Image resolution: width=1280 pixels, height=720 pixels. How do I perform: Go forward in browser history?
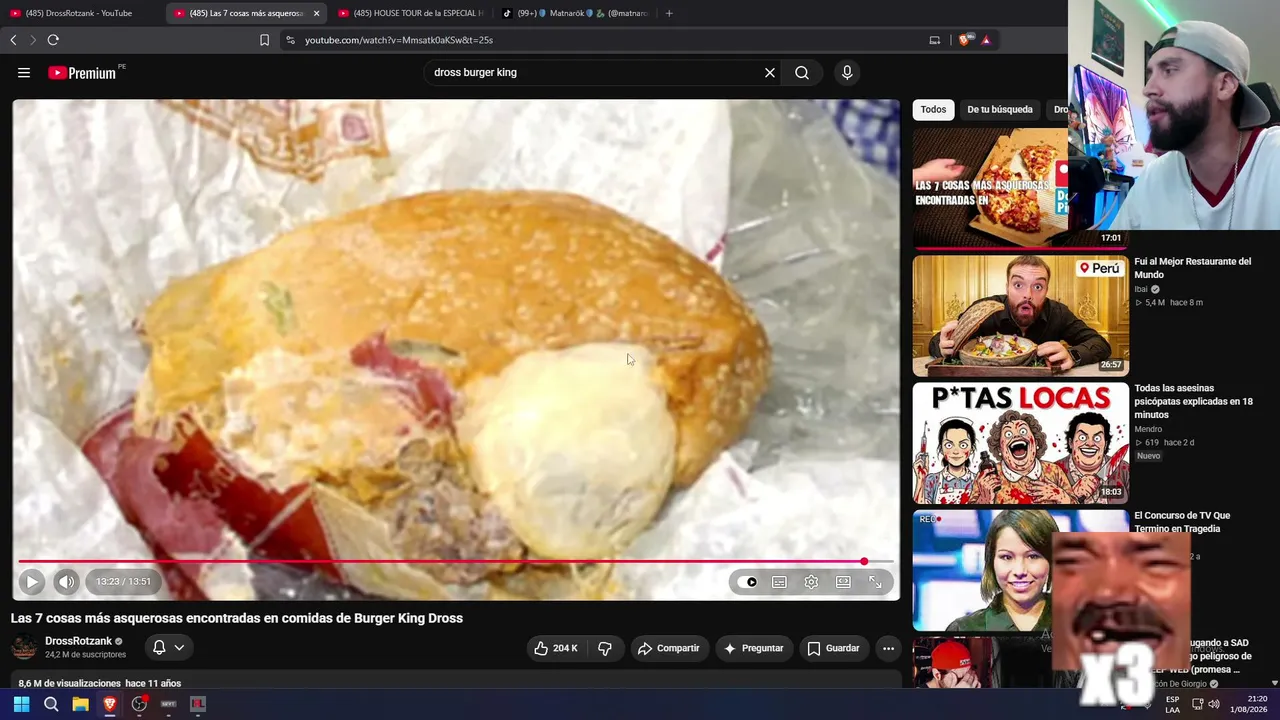tap(32, 40)
